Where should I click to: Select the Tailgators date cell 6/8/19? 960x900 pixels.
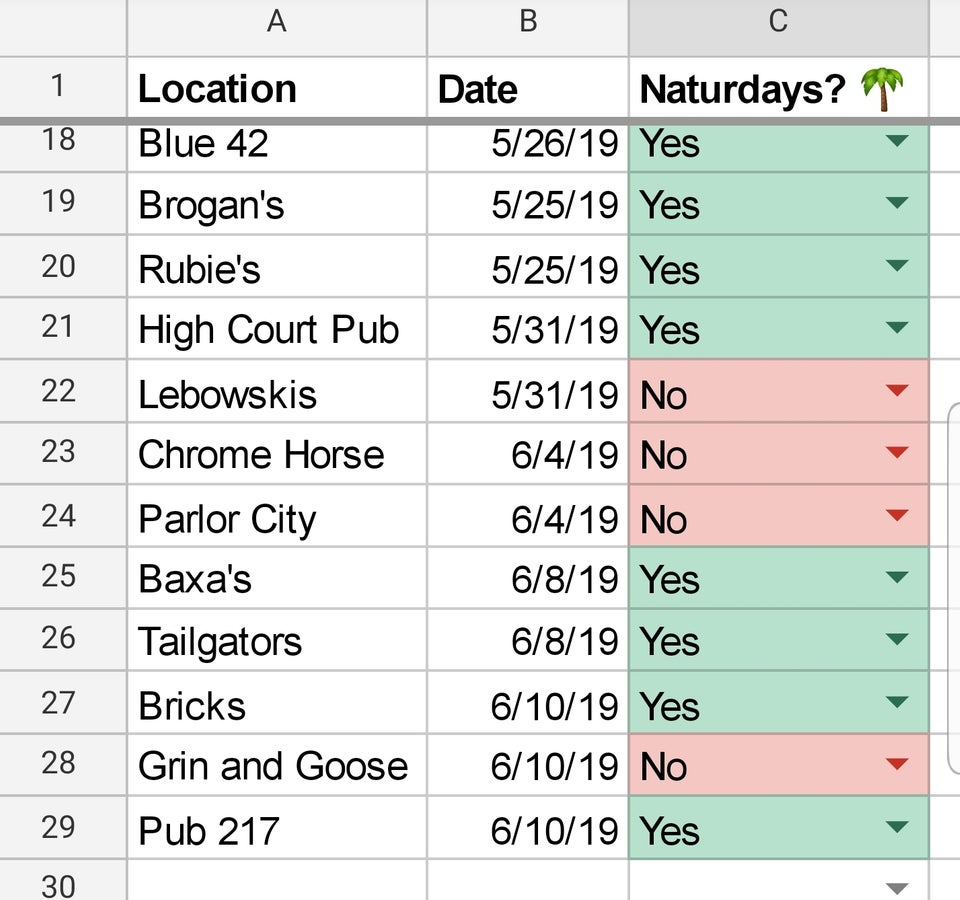pos(528,640)
